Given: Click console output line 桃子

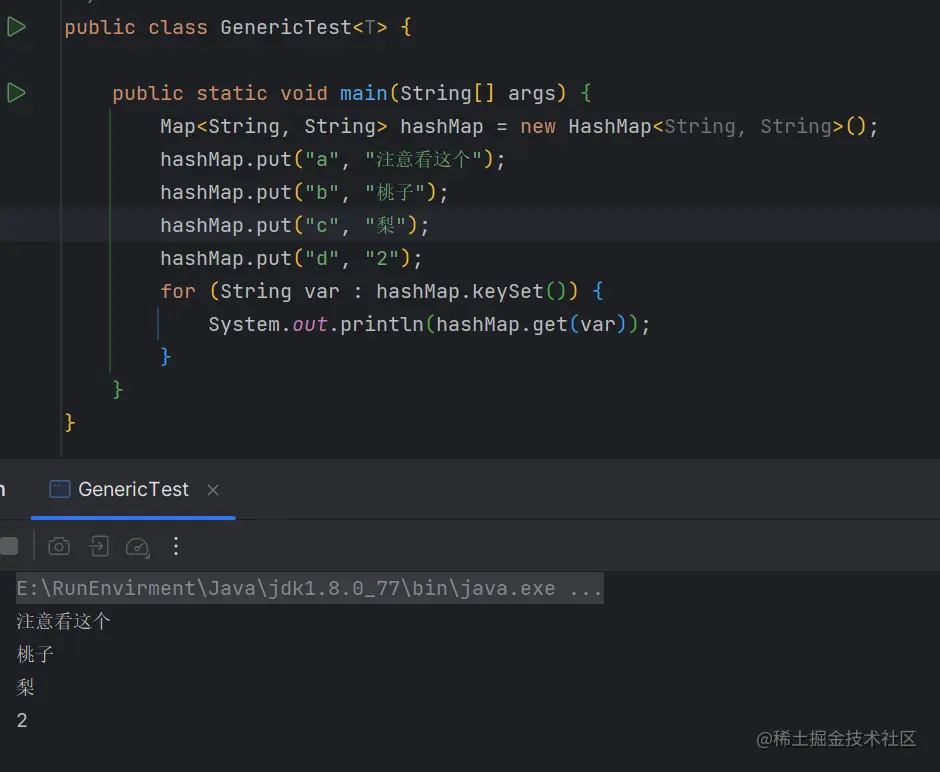Looking at the screenshot, I should tap(35, 654).
